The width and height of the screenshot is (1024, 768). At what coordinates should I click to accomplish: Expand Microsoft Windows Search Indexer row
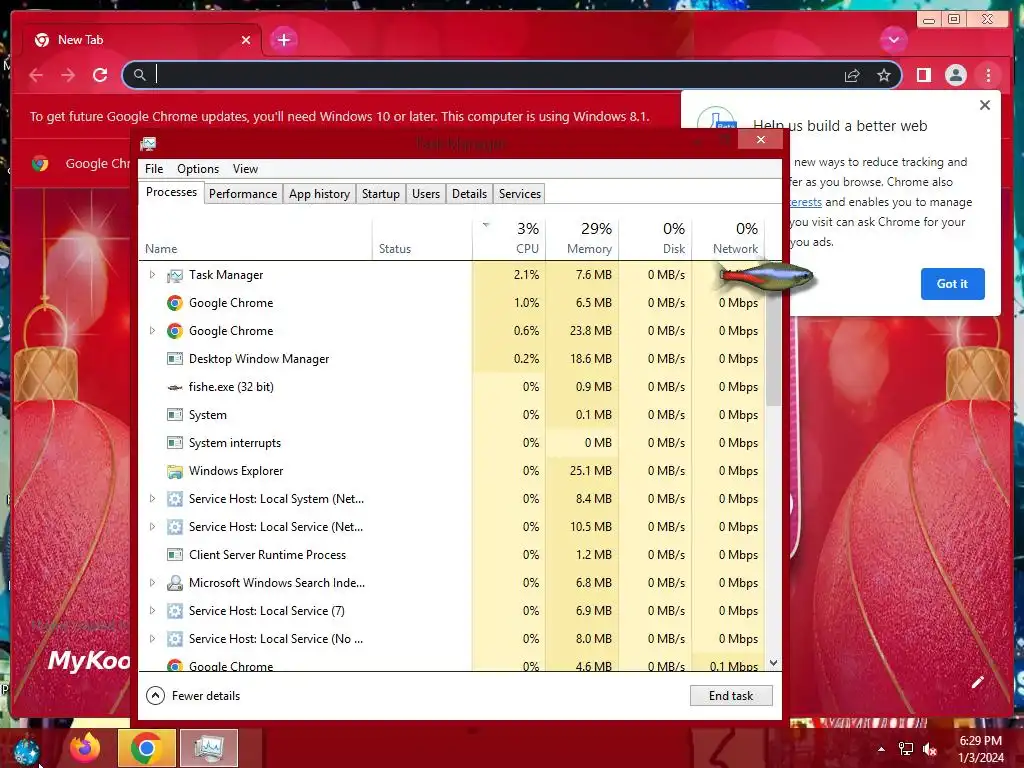coord(152,583)
